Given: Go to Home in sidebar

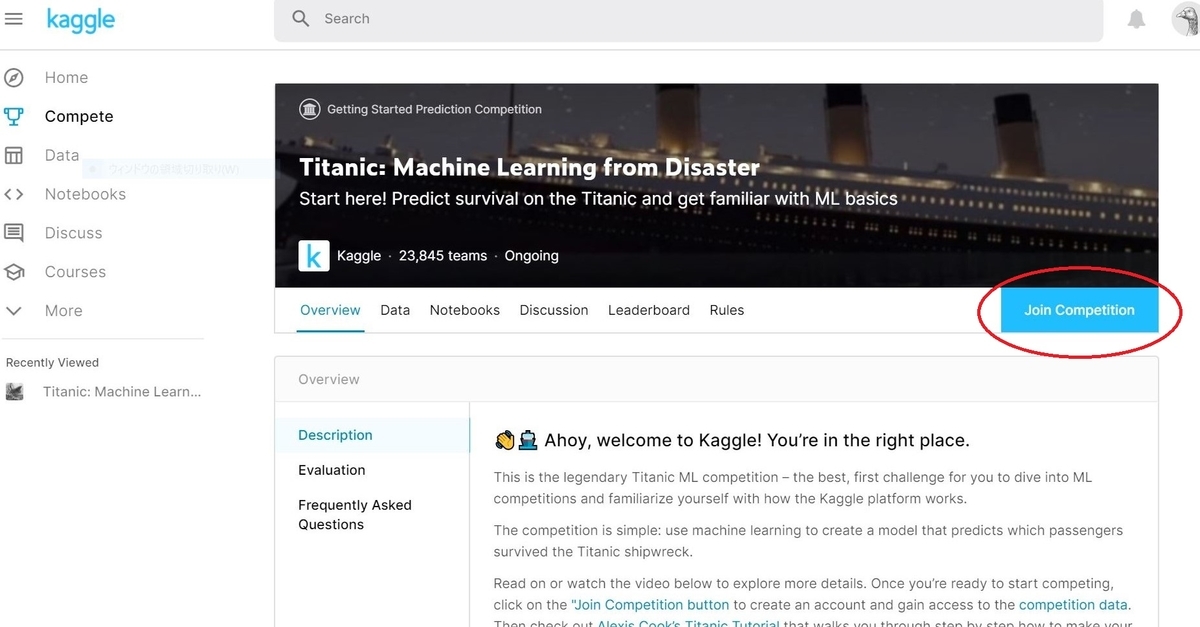Looking at the screenshot, I should click(x=66, y=77).
